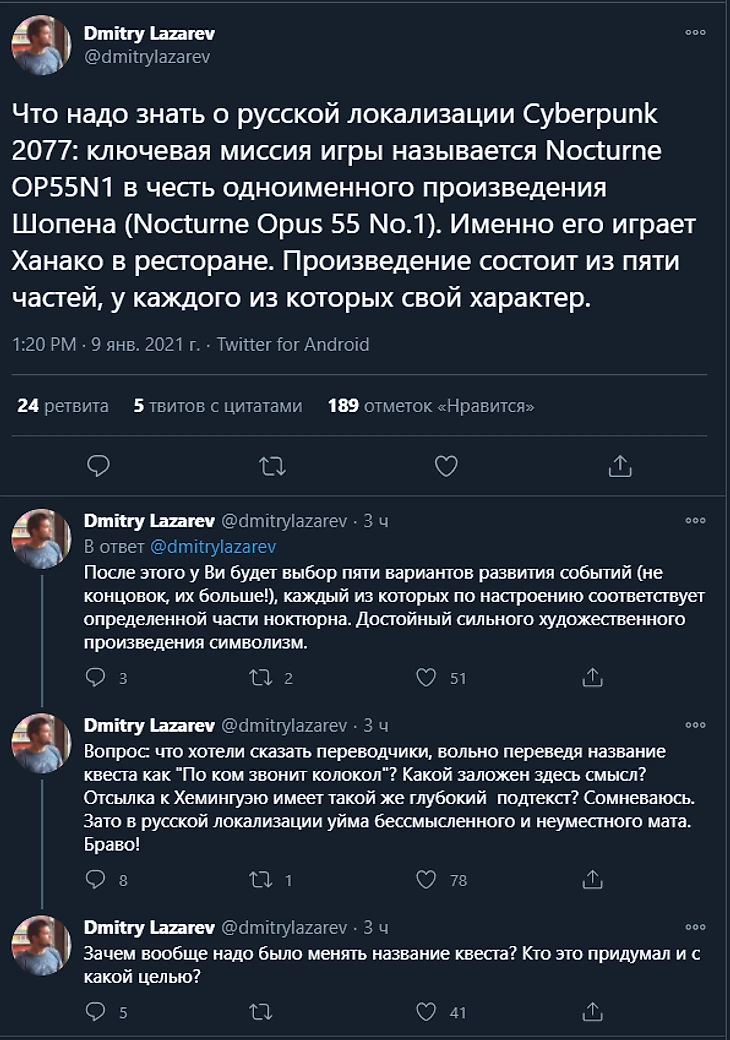Viewport: 730px width, 1040px height.
Task: Retweet the main Nocturne OP55N1 tweet
Action: [272, 465]
